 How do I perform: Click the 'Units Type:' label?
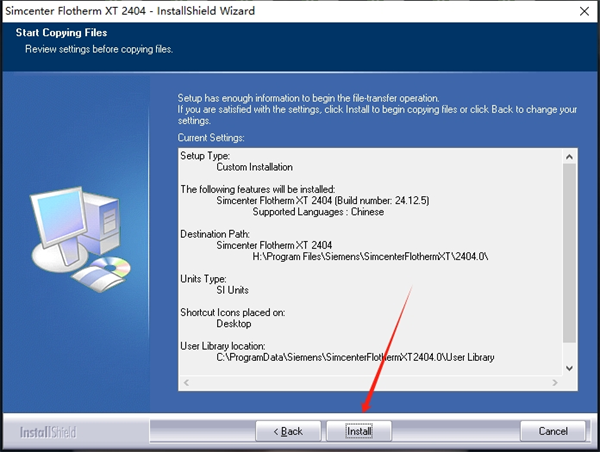coord(203,279)
